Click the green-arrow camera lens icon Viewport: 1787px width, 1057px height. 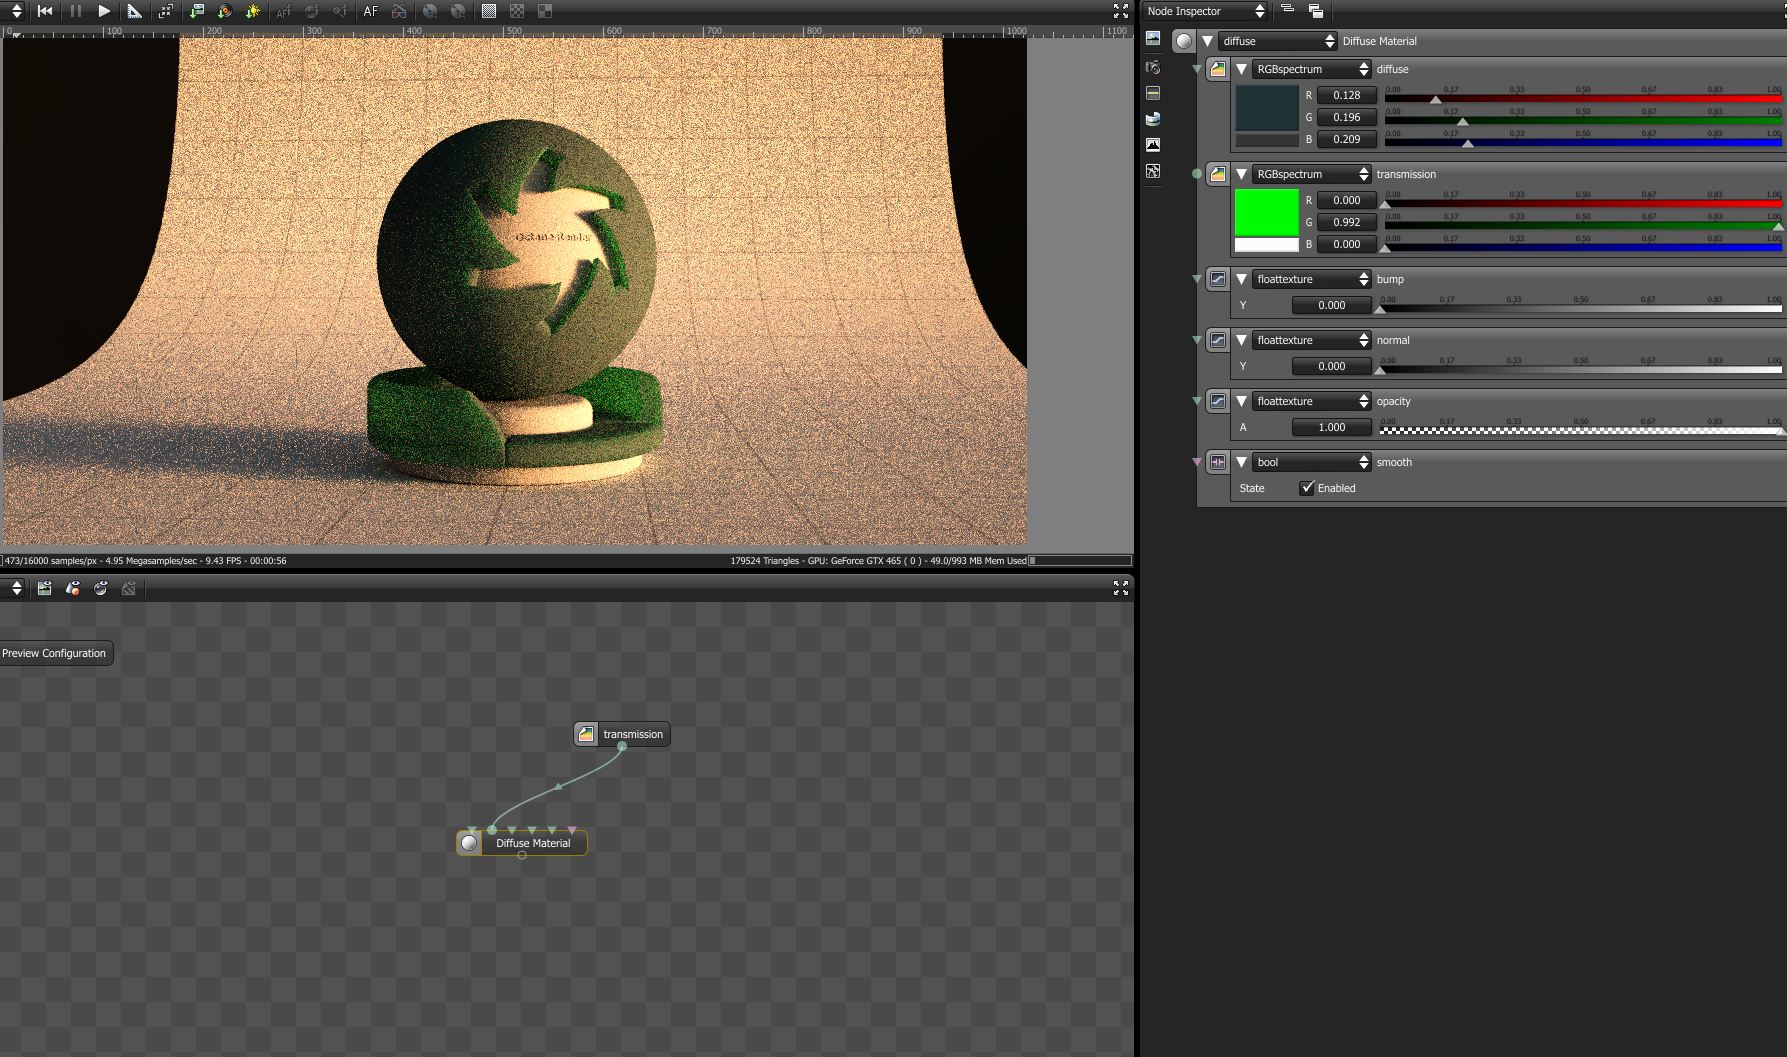click(x=225, y=11)
